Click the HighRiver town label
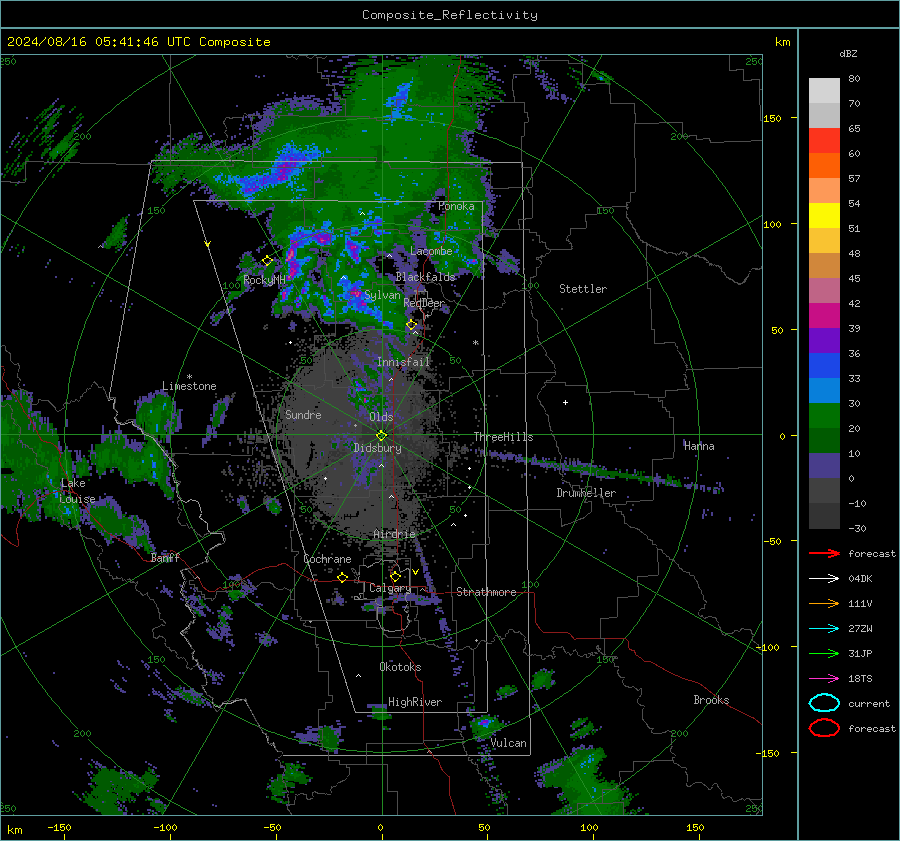This screenshot has height=841, width=900. pyautogui.click(x=415, y=702)
